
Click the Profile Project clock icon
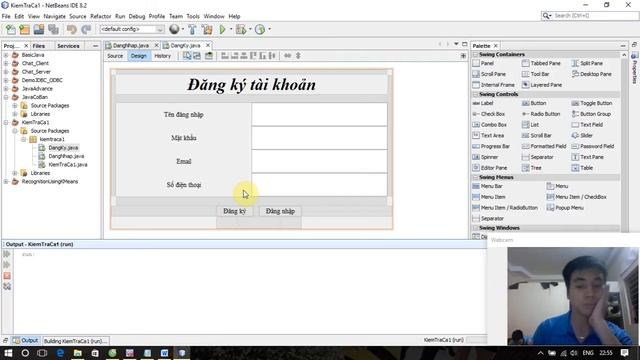260,29
